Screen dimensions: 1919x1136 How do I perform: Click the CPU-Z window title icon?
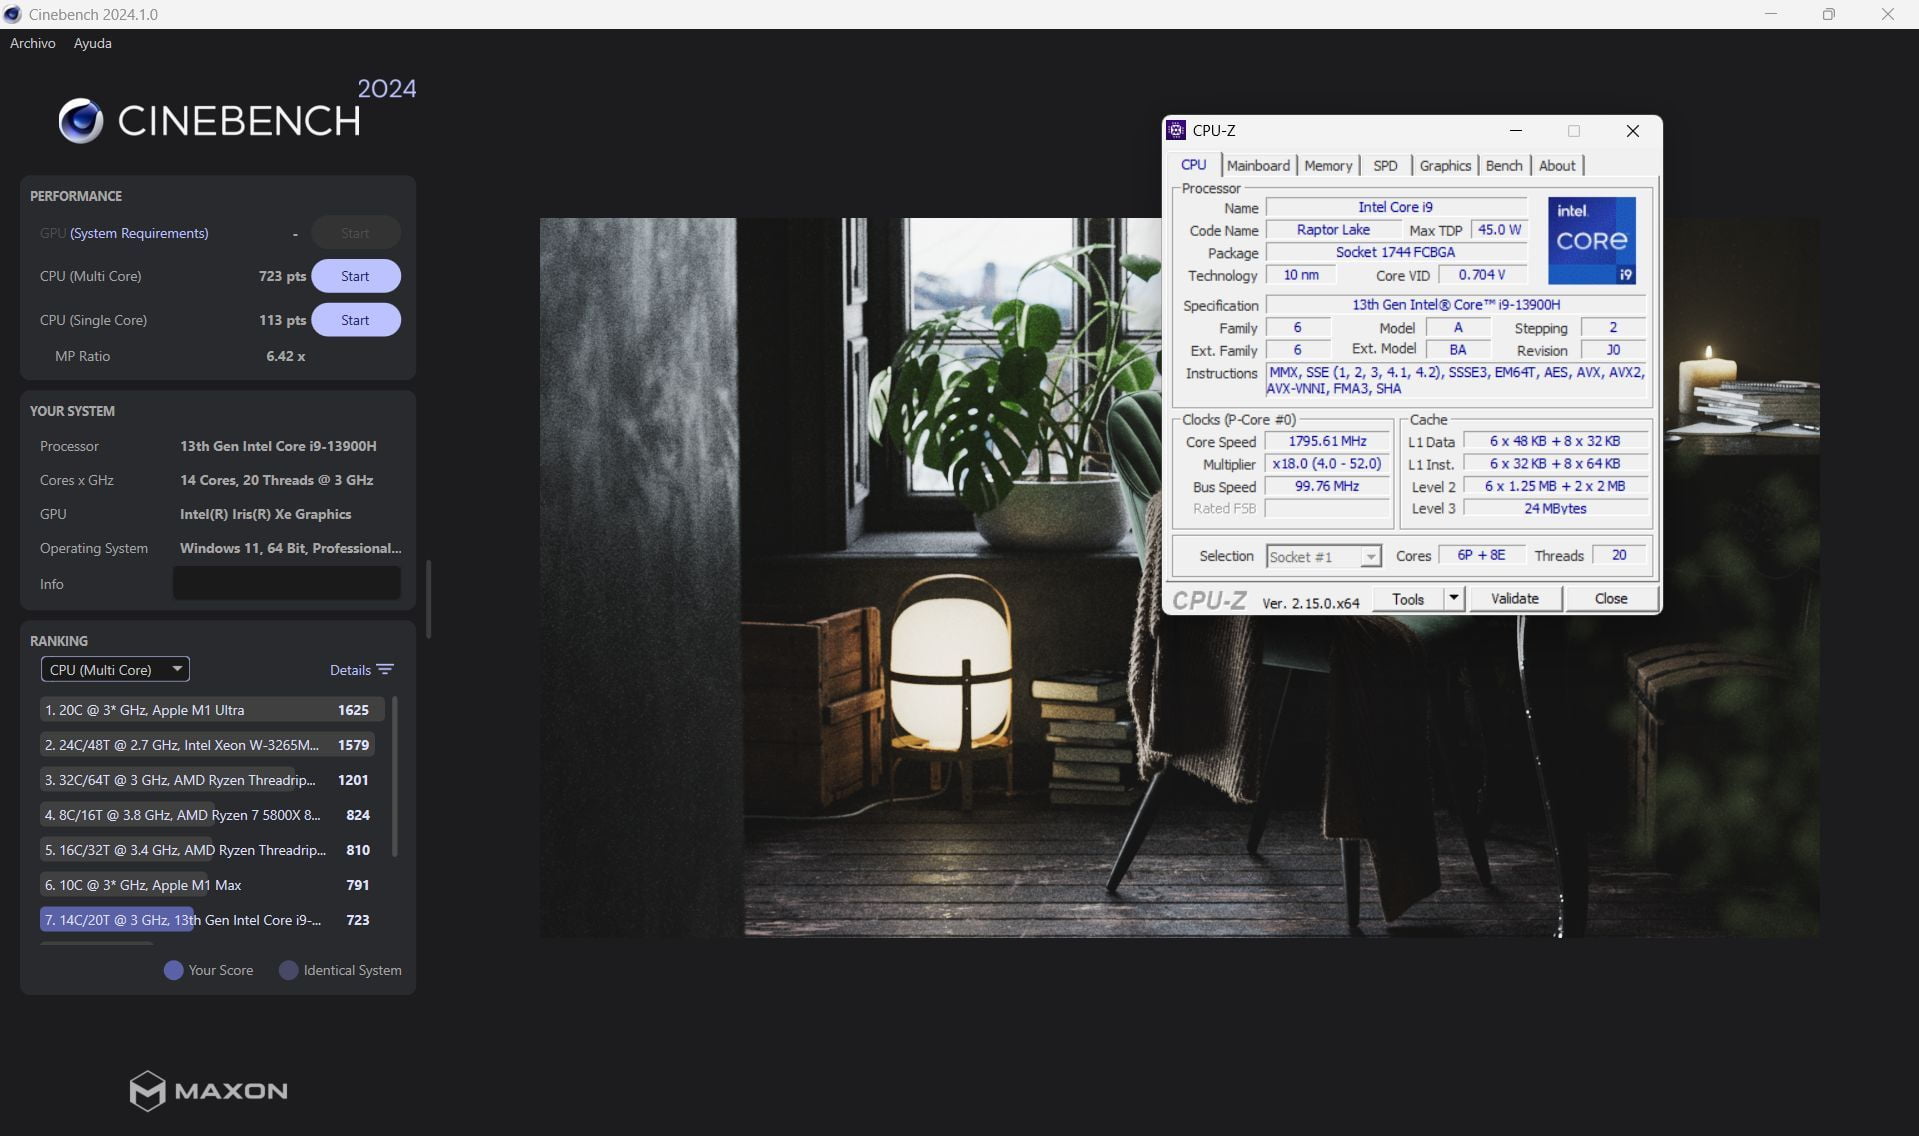pyautogui.click(x=1177, y=130)
